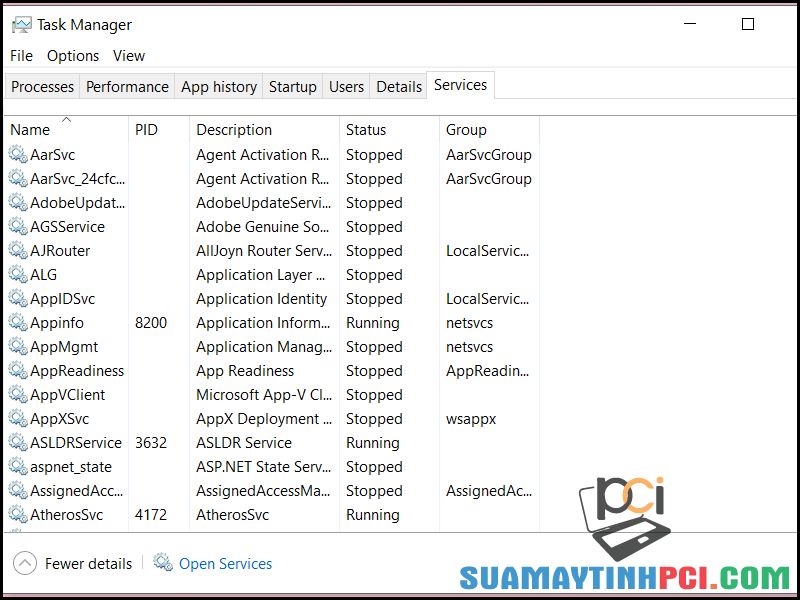Click the 'Application Identity' description
The height and width of the screenshot is (600, 800).
click(261, 298)
